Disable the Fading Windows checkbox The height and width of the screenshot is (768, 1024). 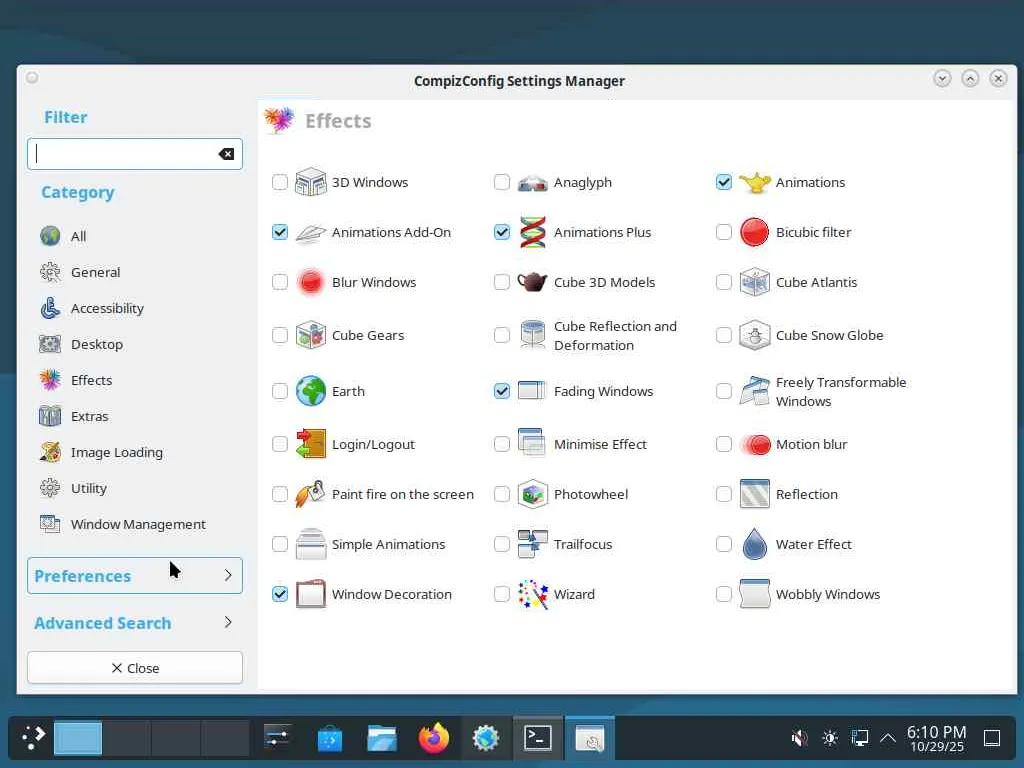[x=502, y=391]
